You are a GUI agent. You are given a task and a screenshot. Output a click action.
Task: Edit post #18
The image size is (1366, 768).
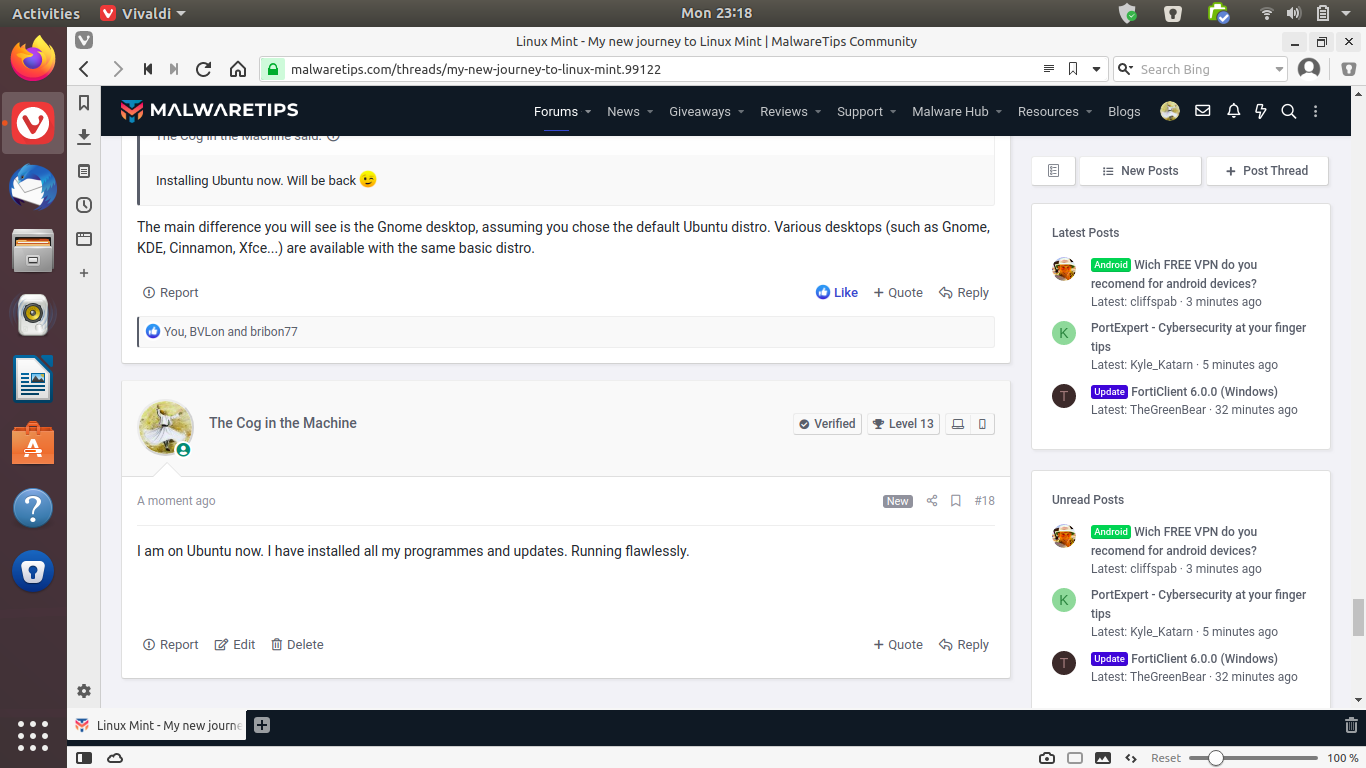tap(235, 645)
